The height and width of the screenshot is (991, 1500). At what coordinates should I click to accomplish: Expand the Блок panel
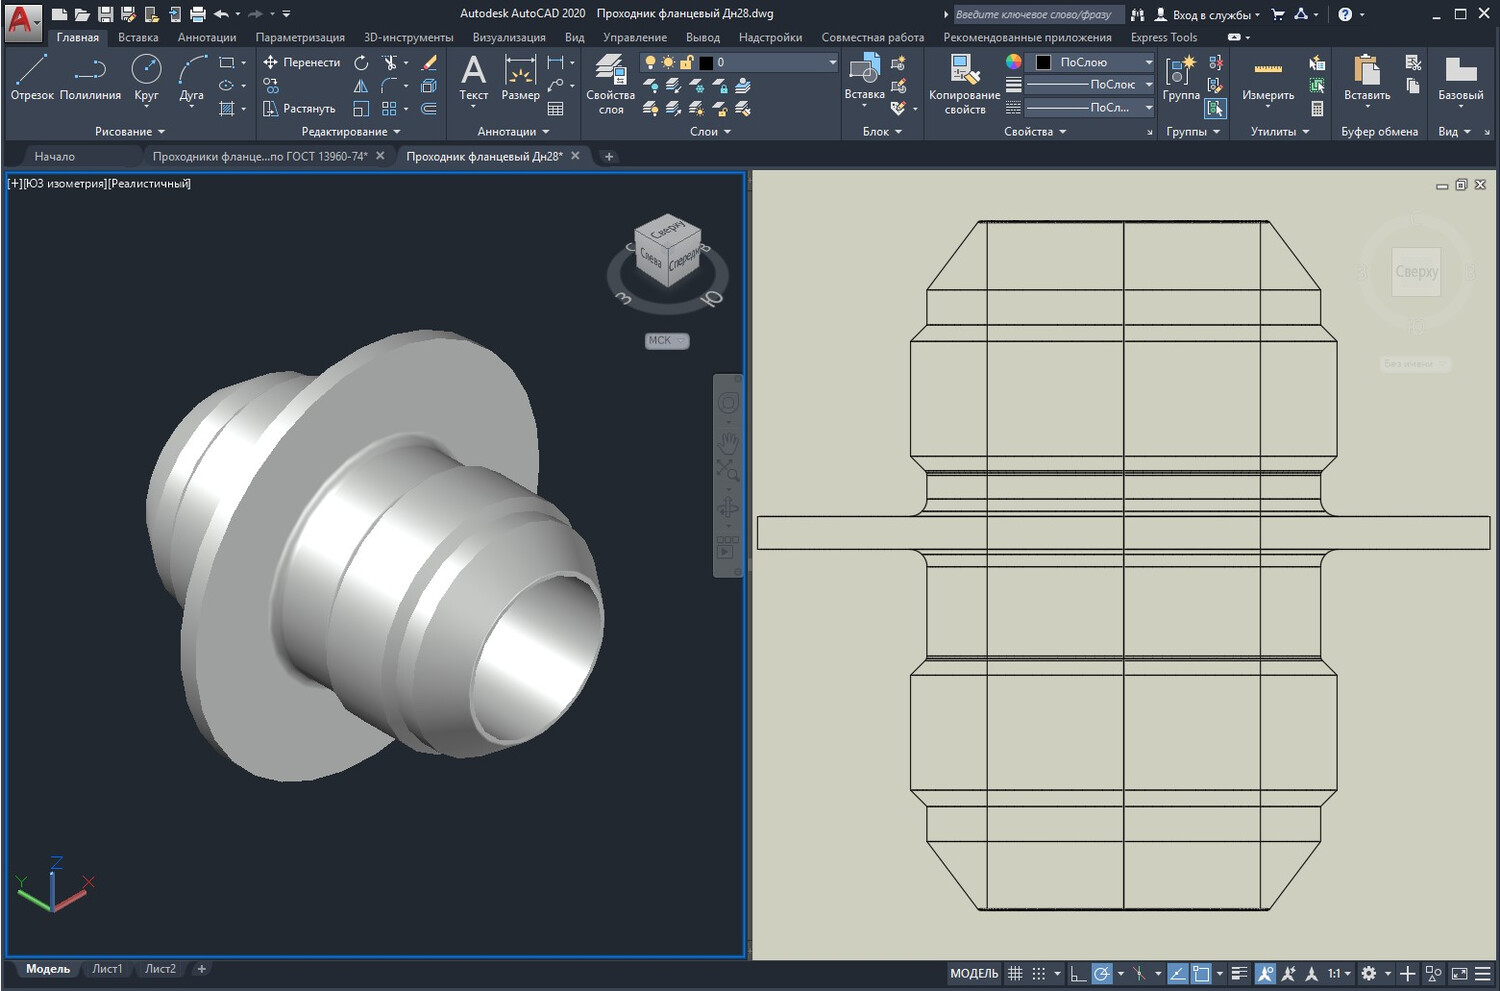point(882,131)
